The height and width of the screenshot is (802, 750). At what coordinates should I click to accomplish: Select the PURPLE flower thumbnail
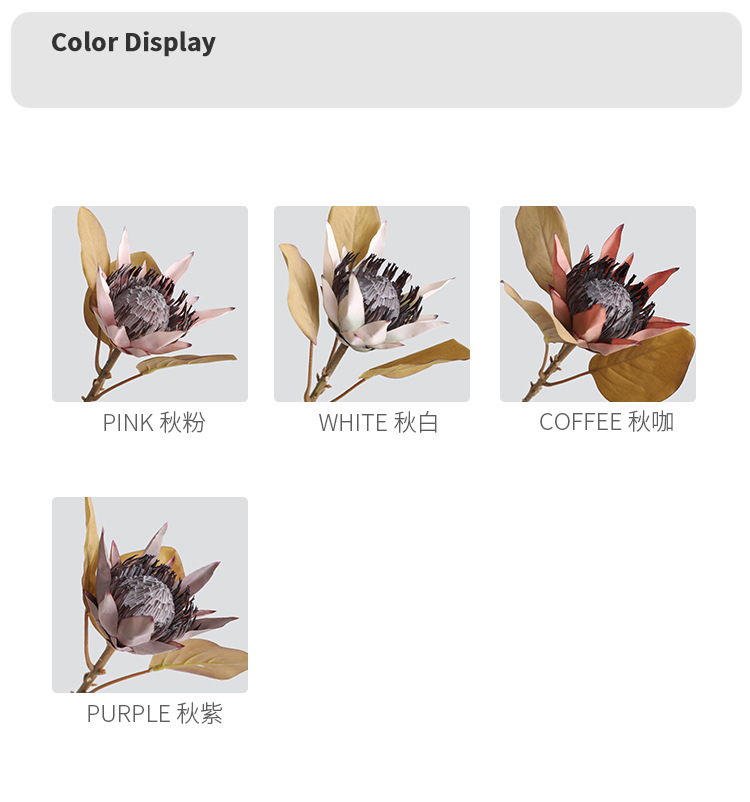pos(150,595)
